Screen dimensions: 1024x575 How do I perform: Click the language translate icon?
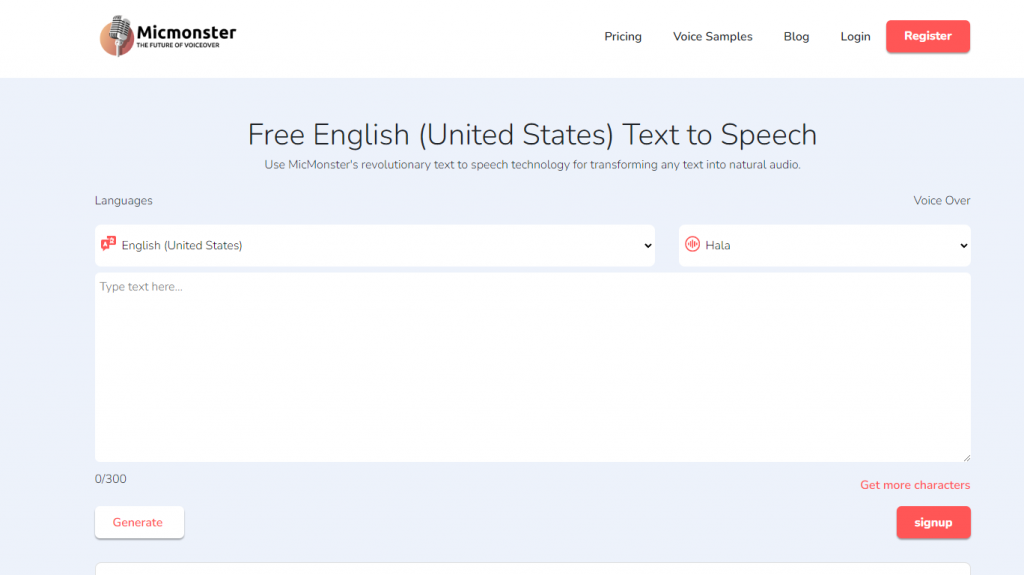108,244
